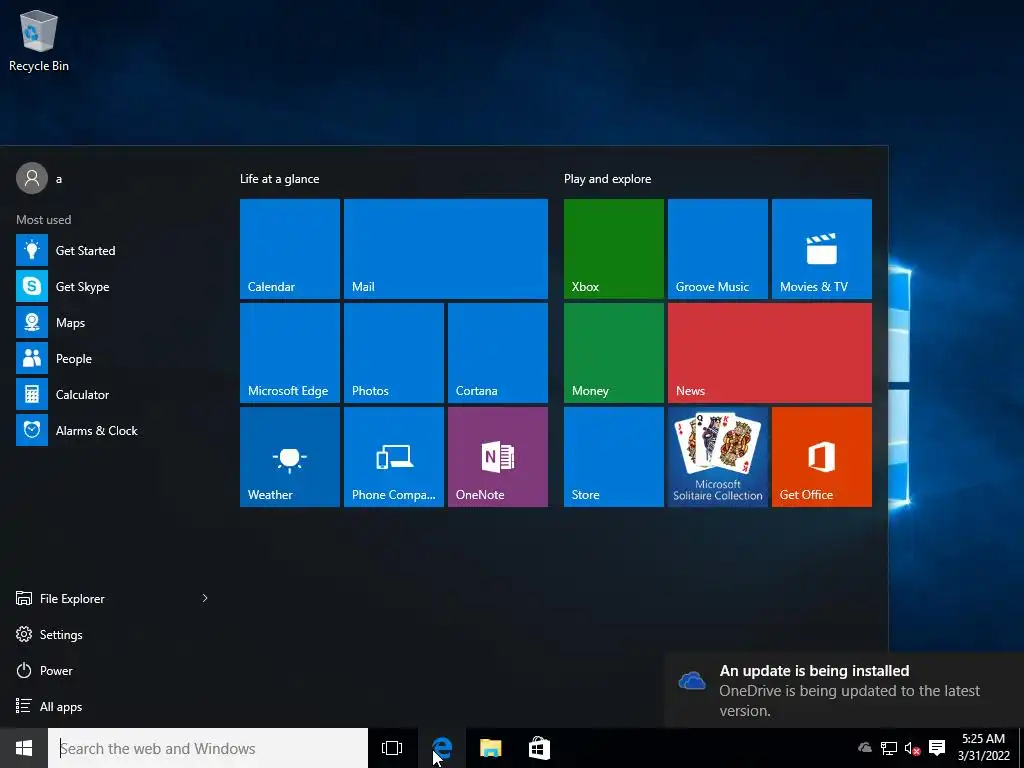Viewport: 1024px width, 768px height.
Task: Click the OneDrive update notification
Action: pos(844,690)
